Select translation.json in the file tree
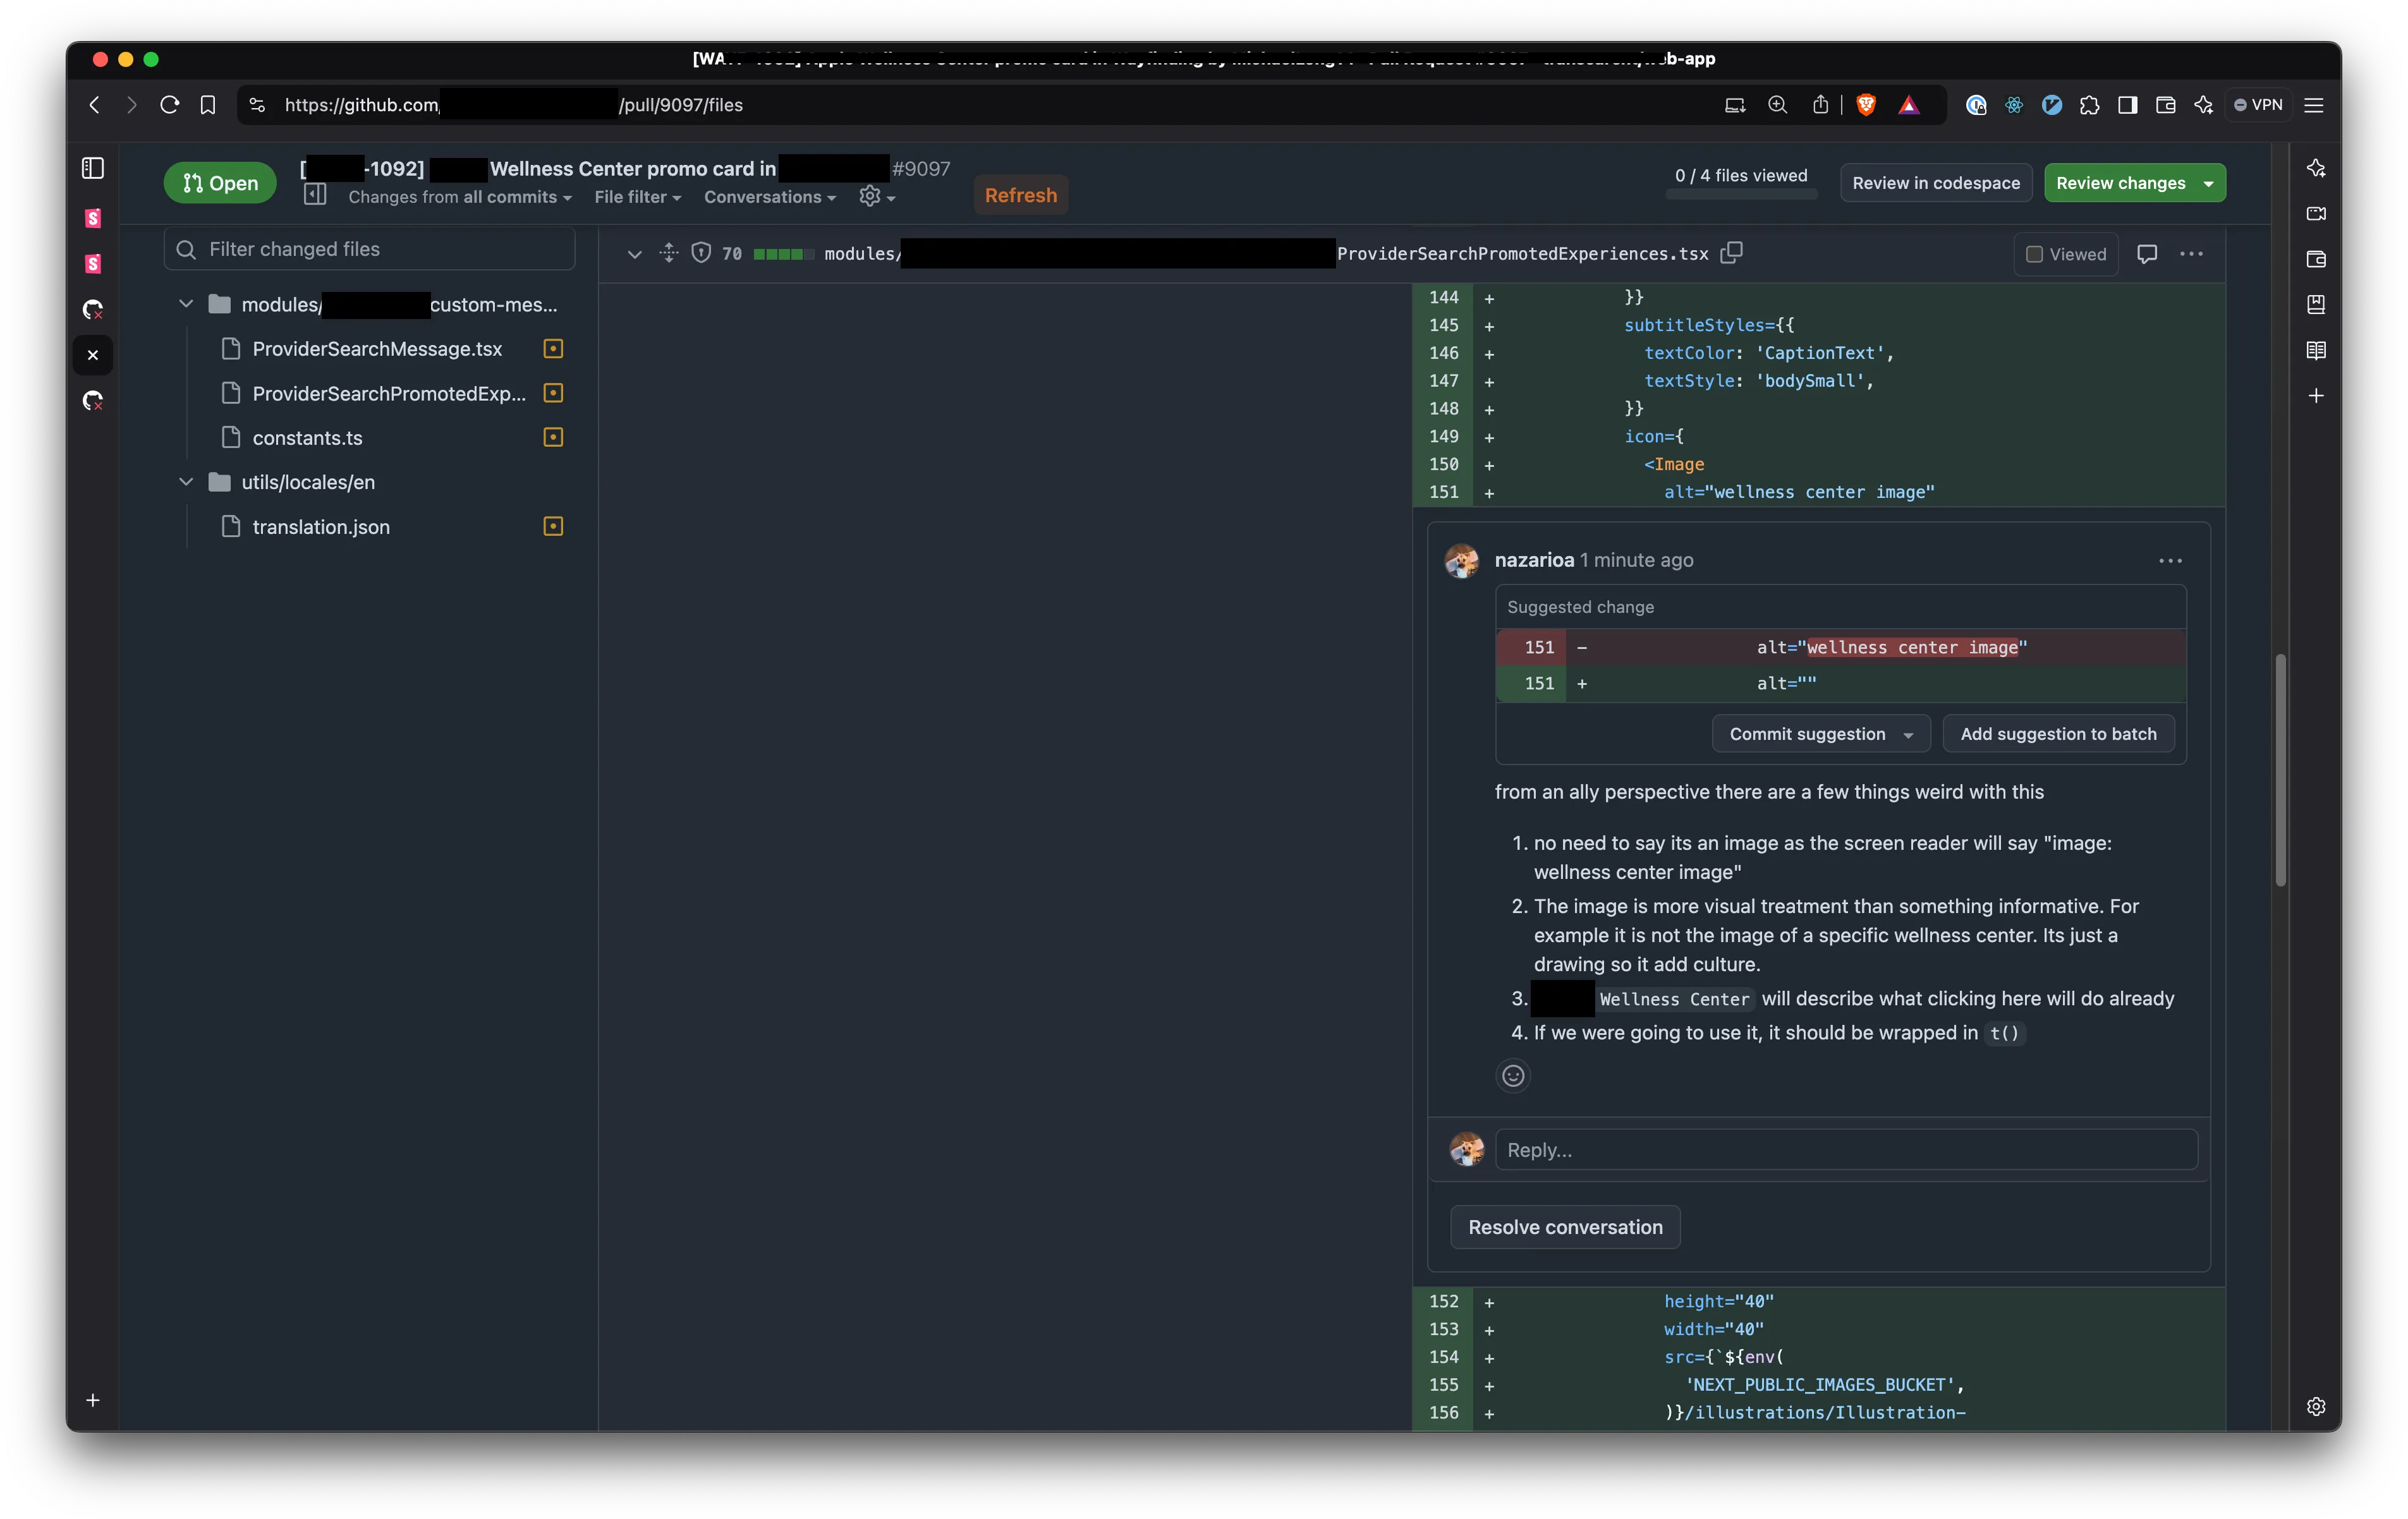2408x1519 pixels. [x=321, y=527]
